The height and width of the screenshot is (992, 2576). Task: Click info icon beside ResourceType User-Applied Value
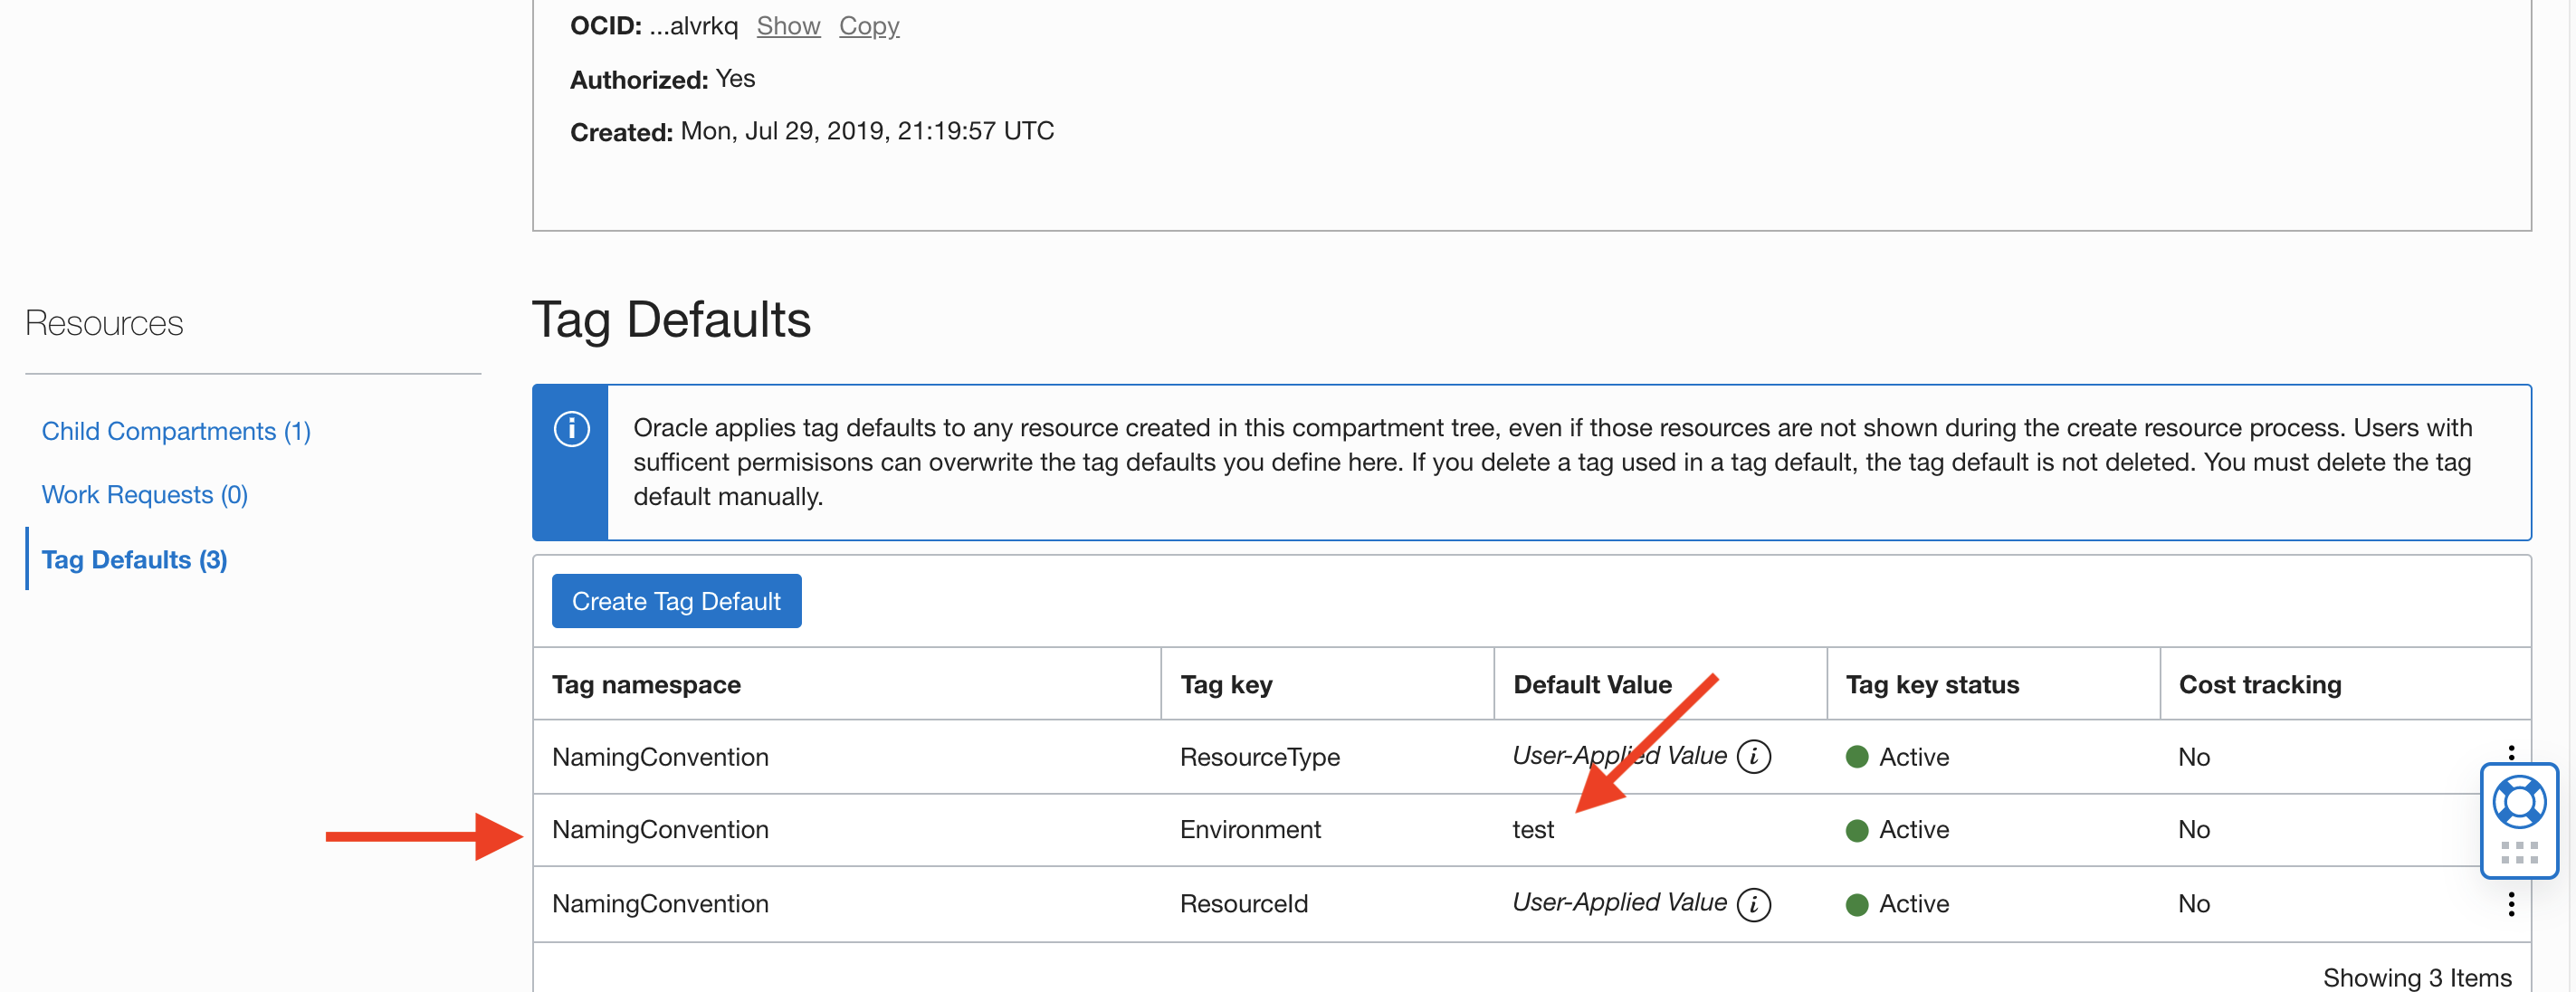[1753, 757]
